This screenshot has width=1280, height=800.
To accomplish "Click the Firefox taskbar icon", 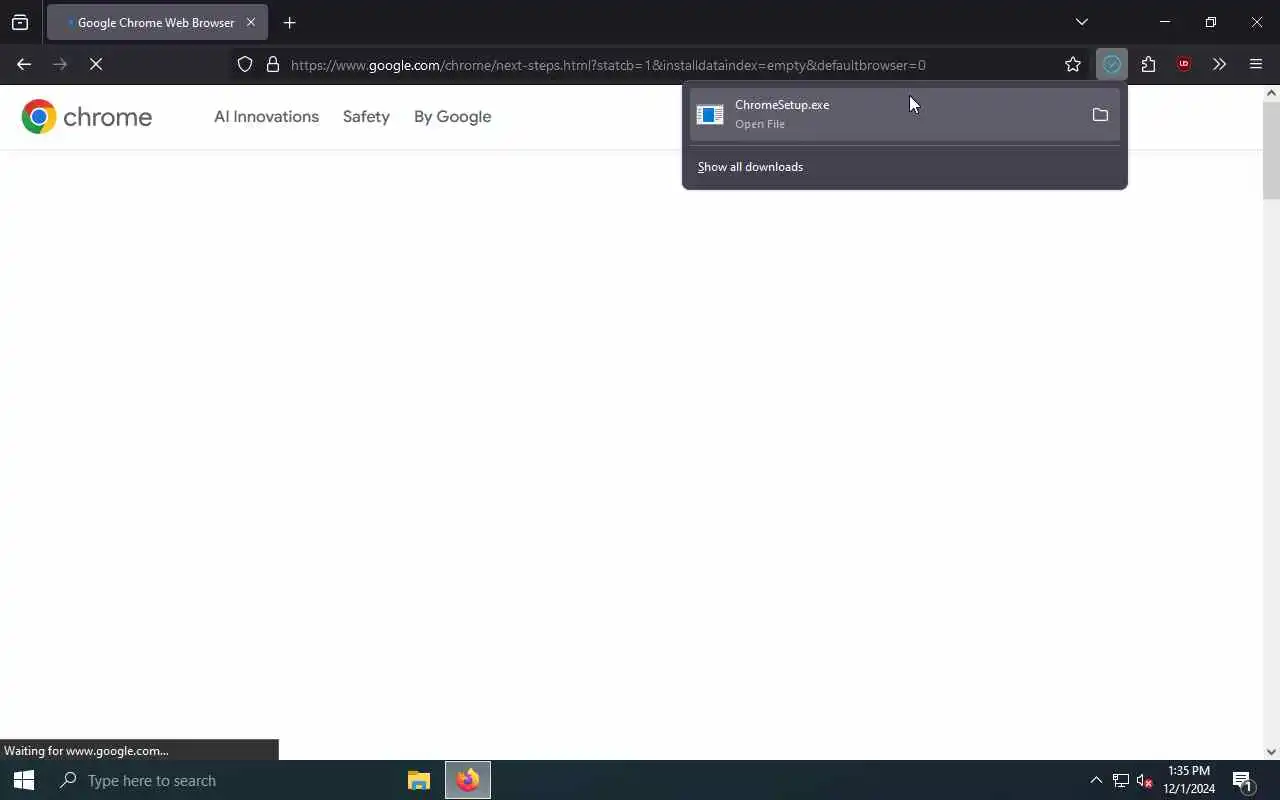I will 468,780.
